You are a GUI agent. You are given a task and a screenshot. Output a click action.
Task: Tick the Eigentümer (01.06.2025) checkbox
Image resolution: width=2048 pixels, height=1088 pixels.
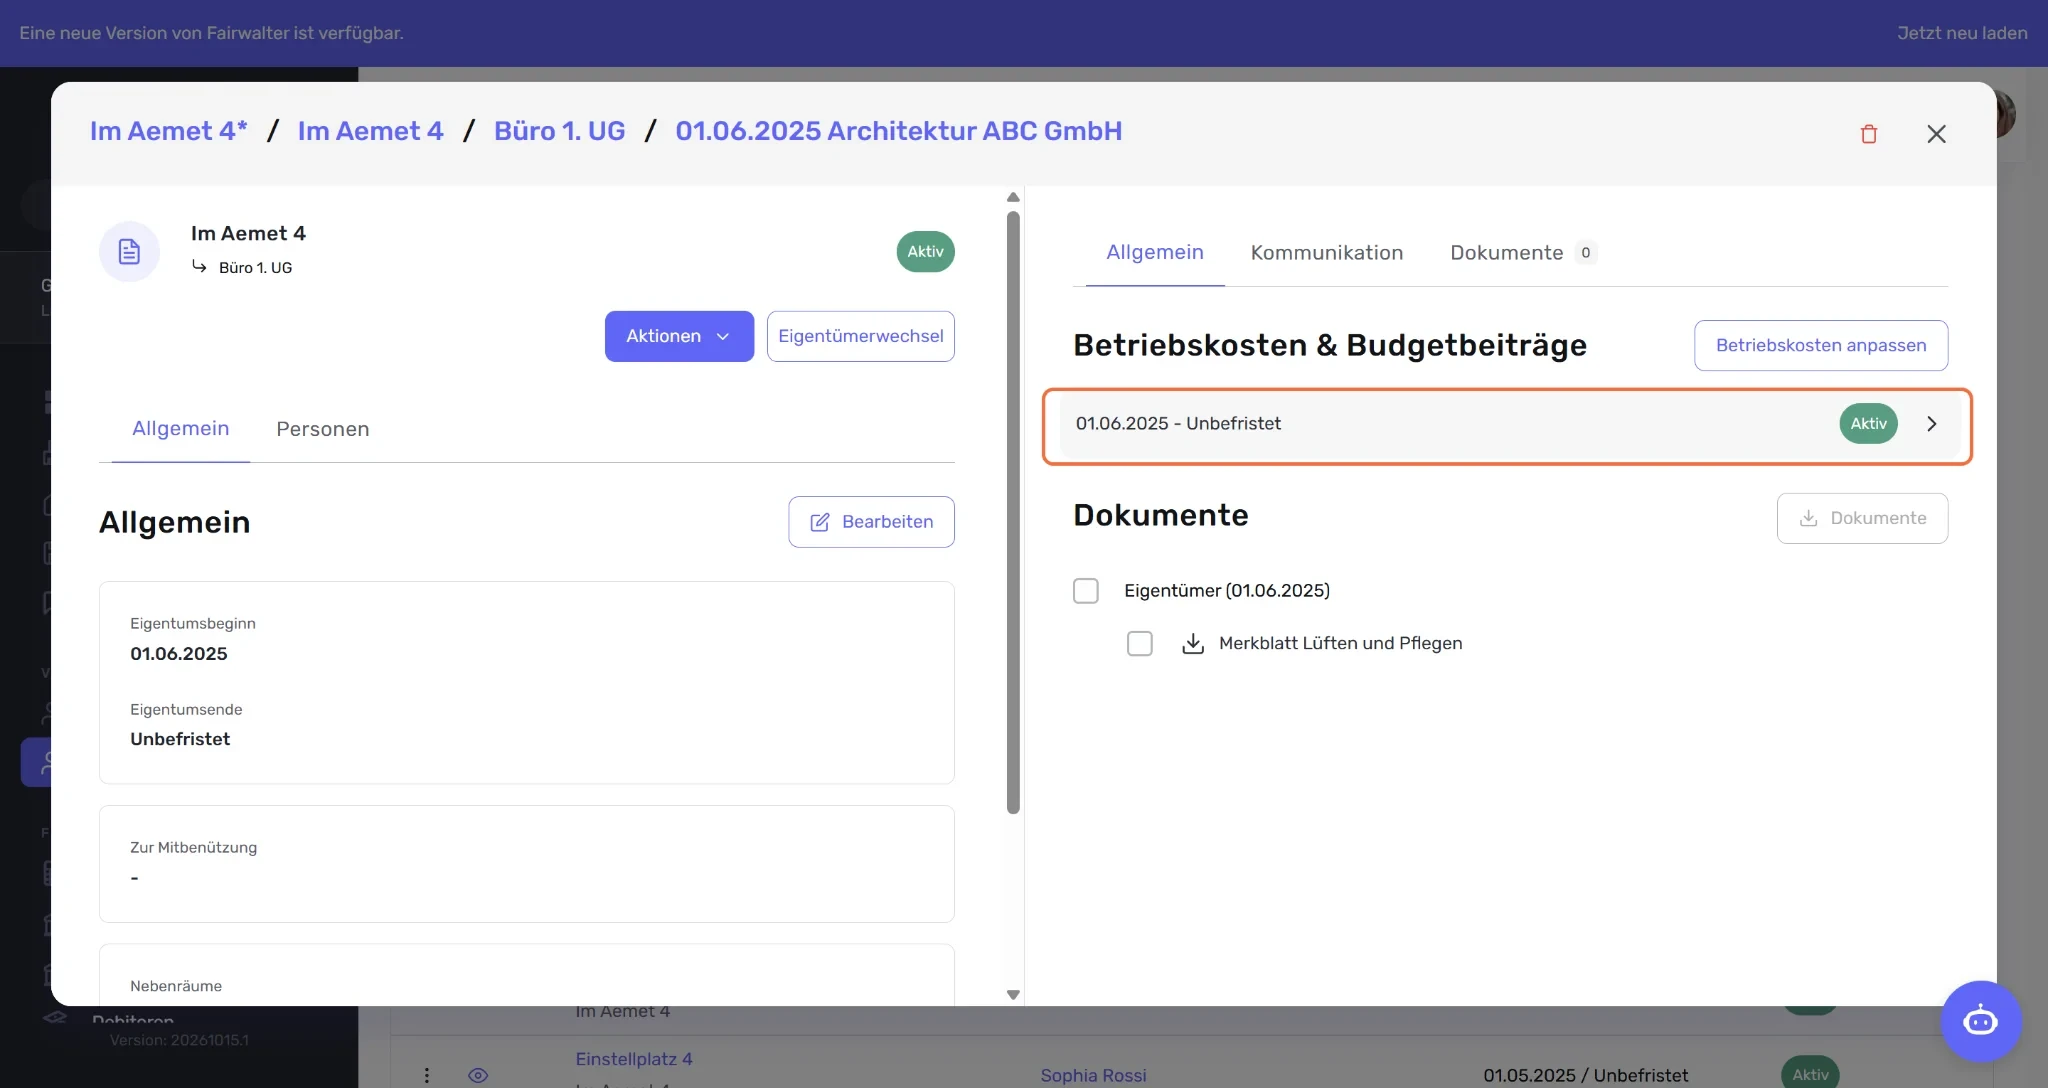pos(1085,591)
